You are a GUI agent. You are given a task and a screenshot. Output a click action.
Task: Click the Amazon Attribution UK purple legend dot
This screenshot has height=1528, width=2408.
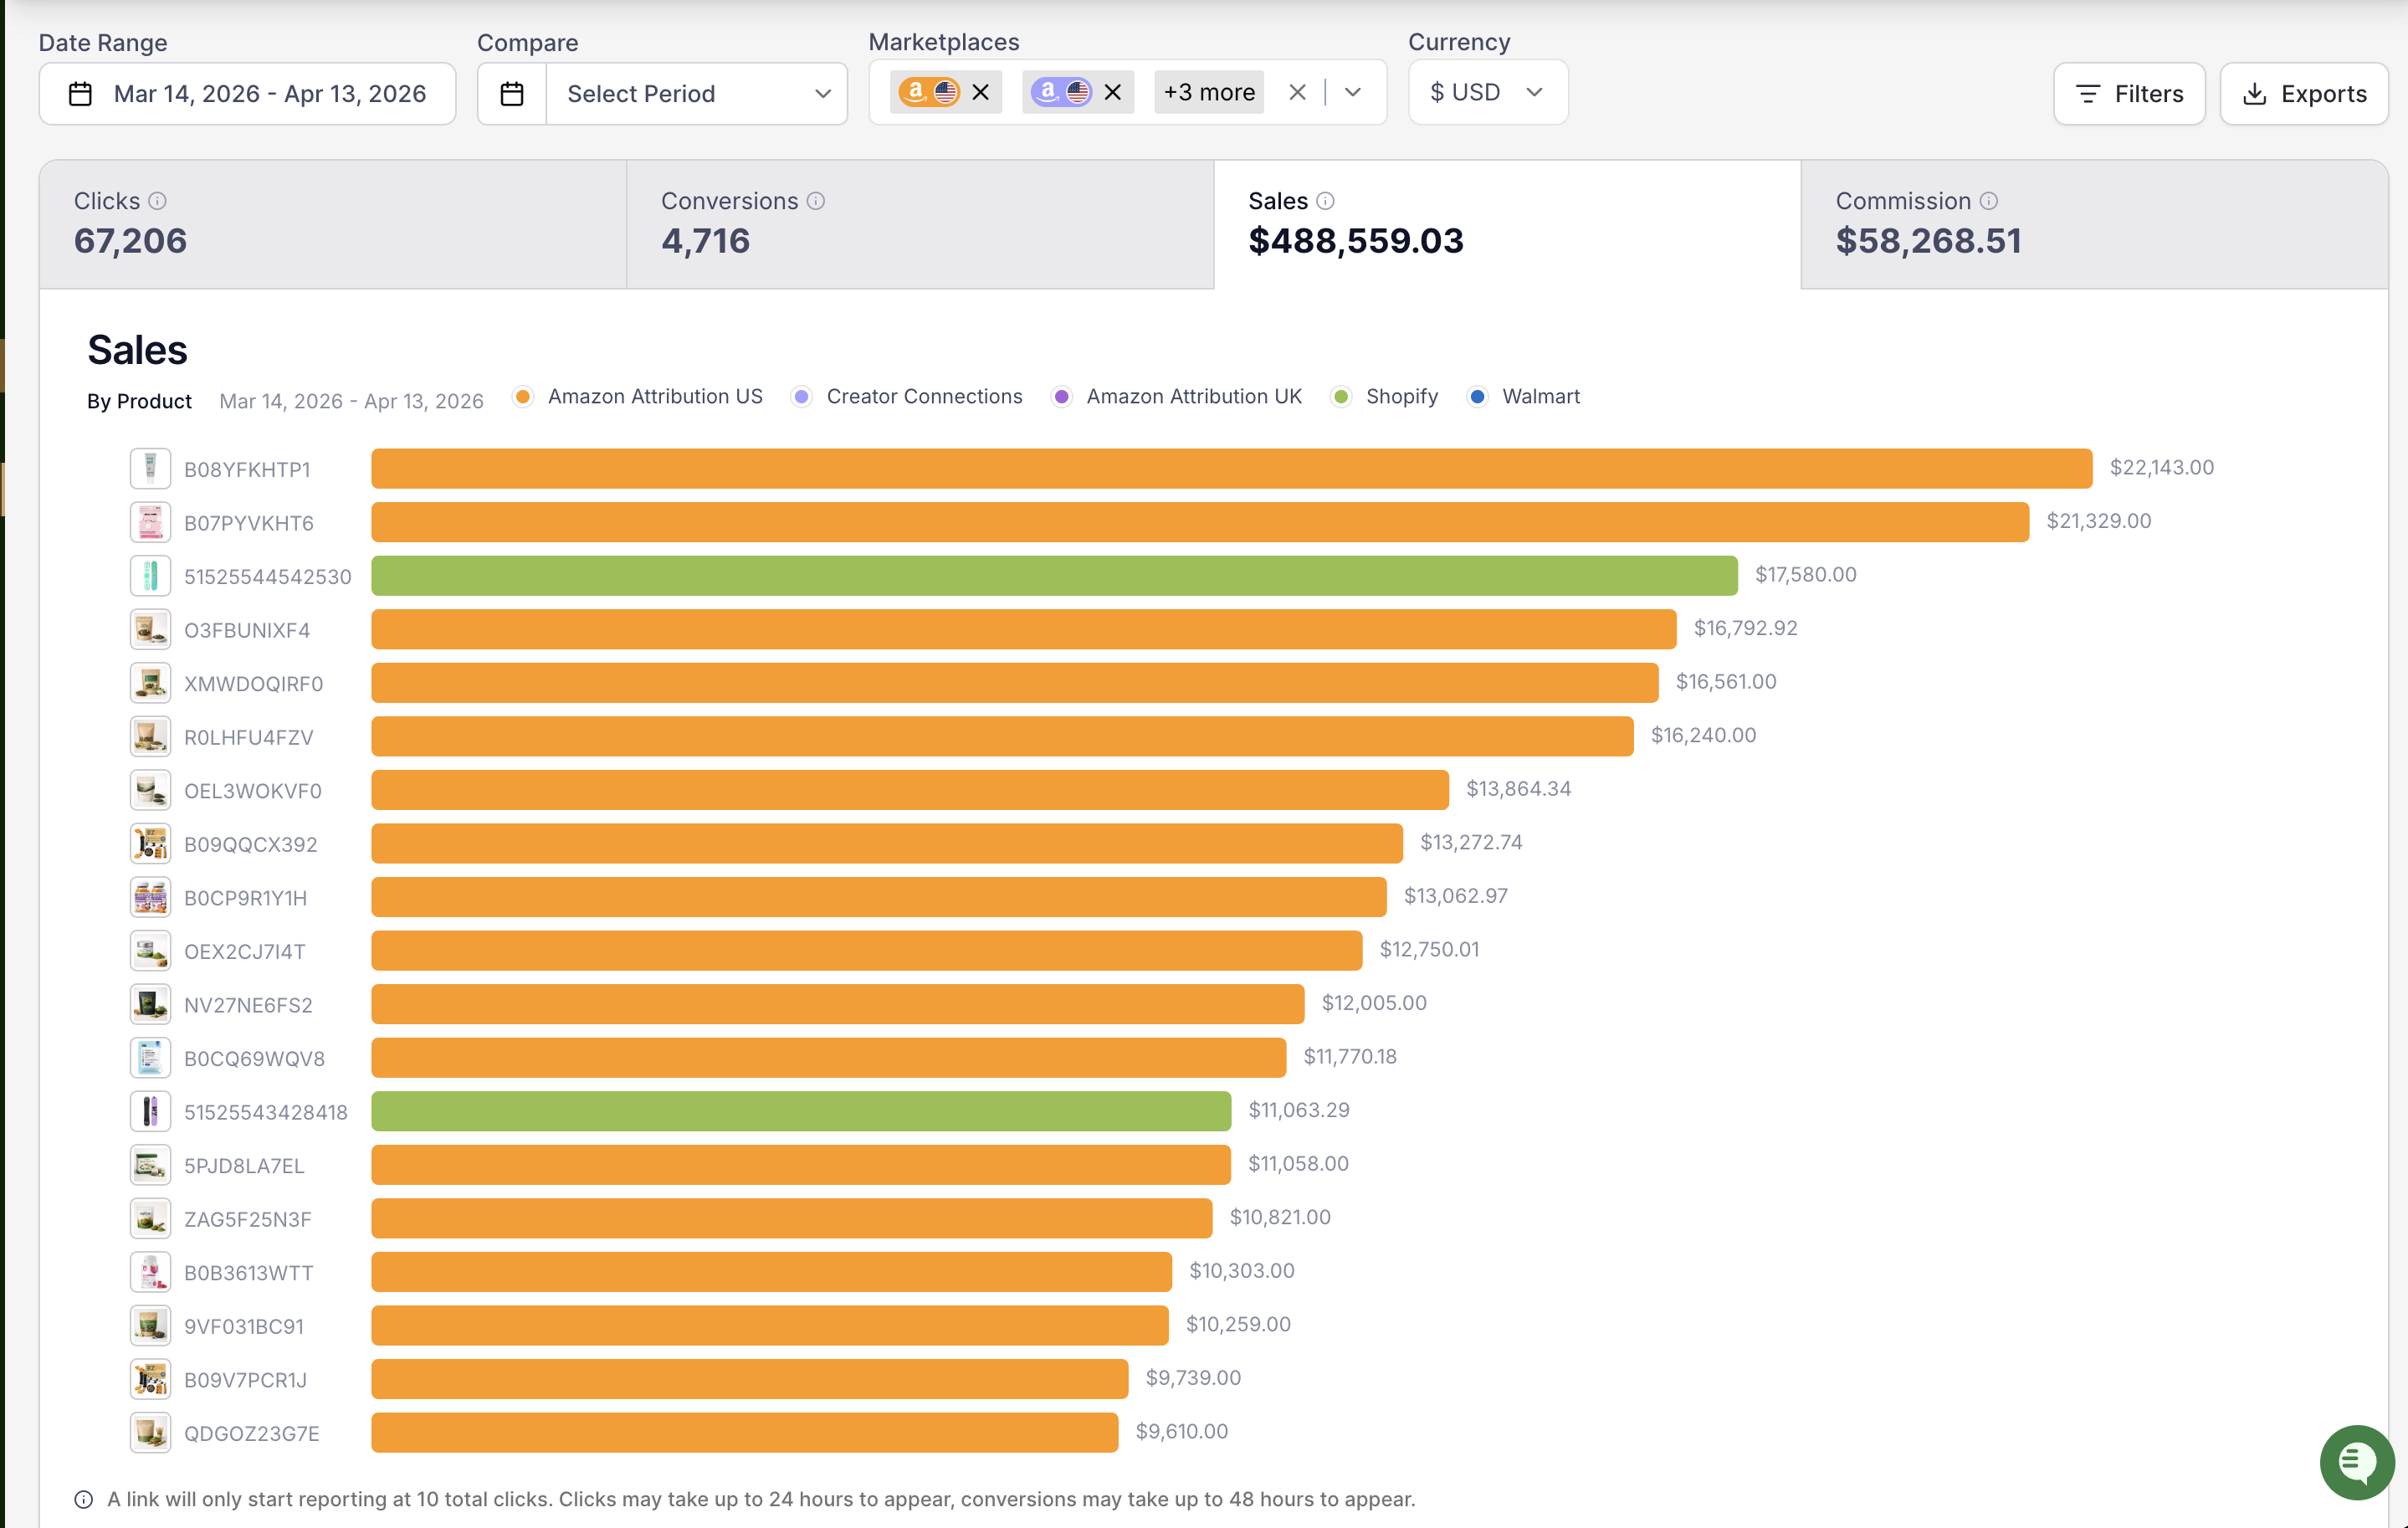point(1062,397)
